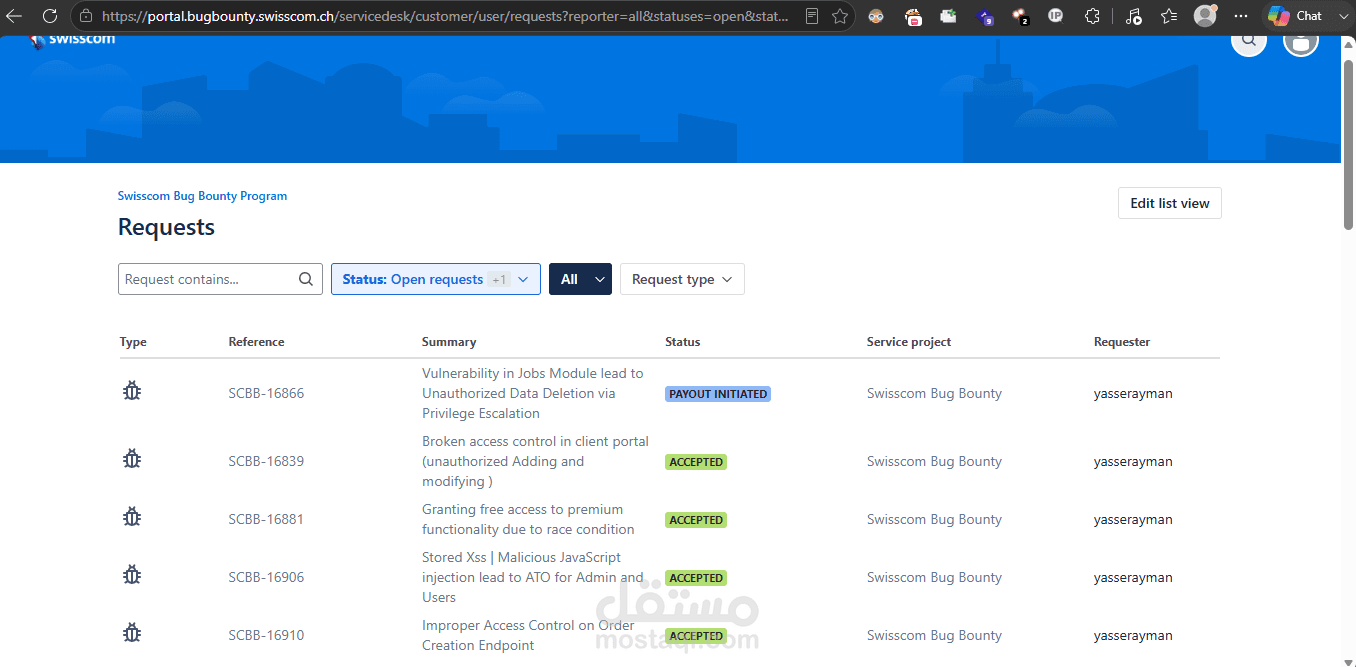Click the bug type icon for SCBB-16839
This screenshot has width=1356, height=667.
pyautogui.click(x=132, y=459)
